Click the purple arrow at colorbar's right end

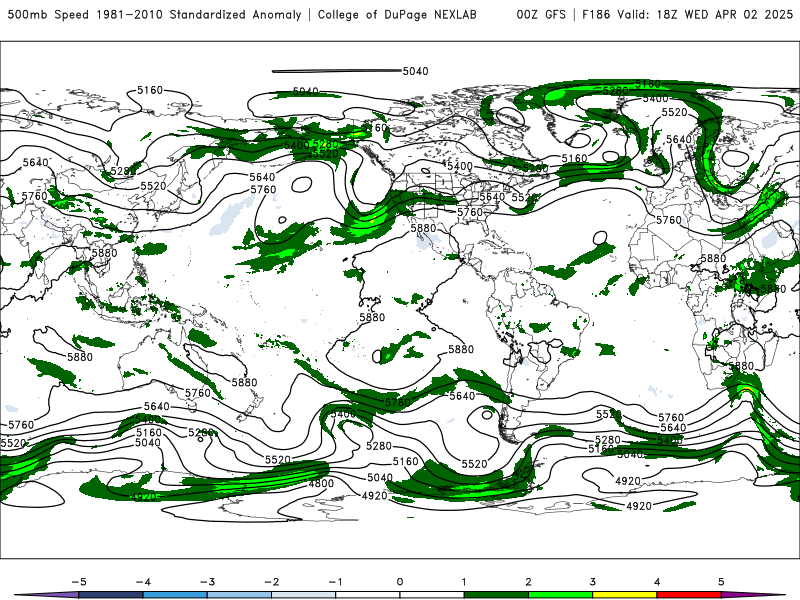(x=750, y=595)
